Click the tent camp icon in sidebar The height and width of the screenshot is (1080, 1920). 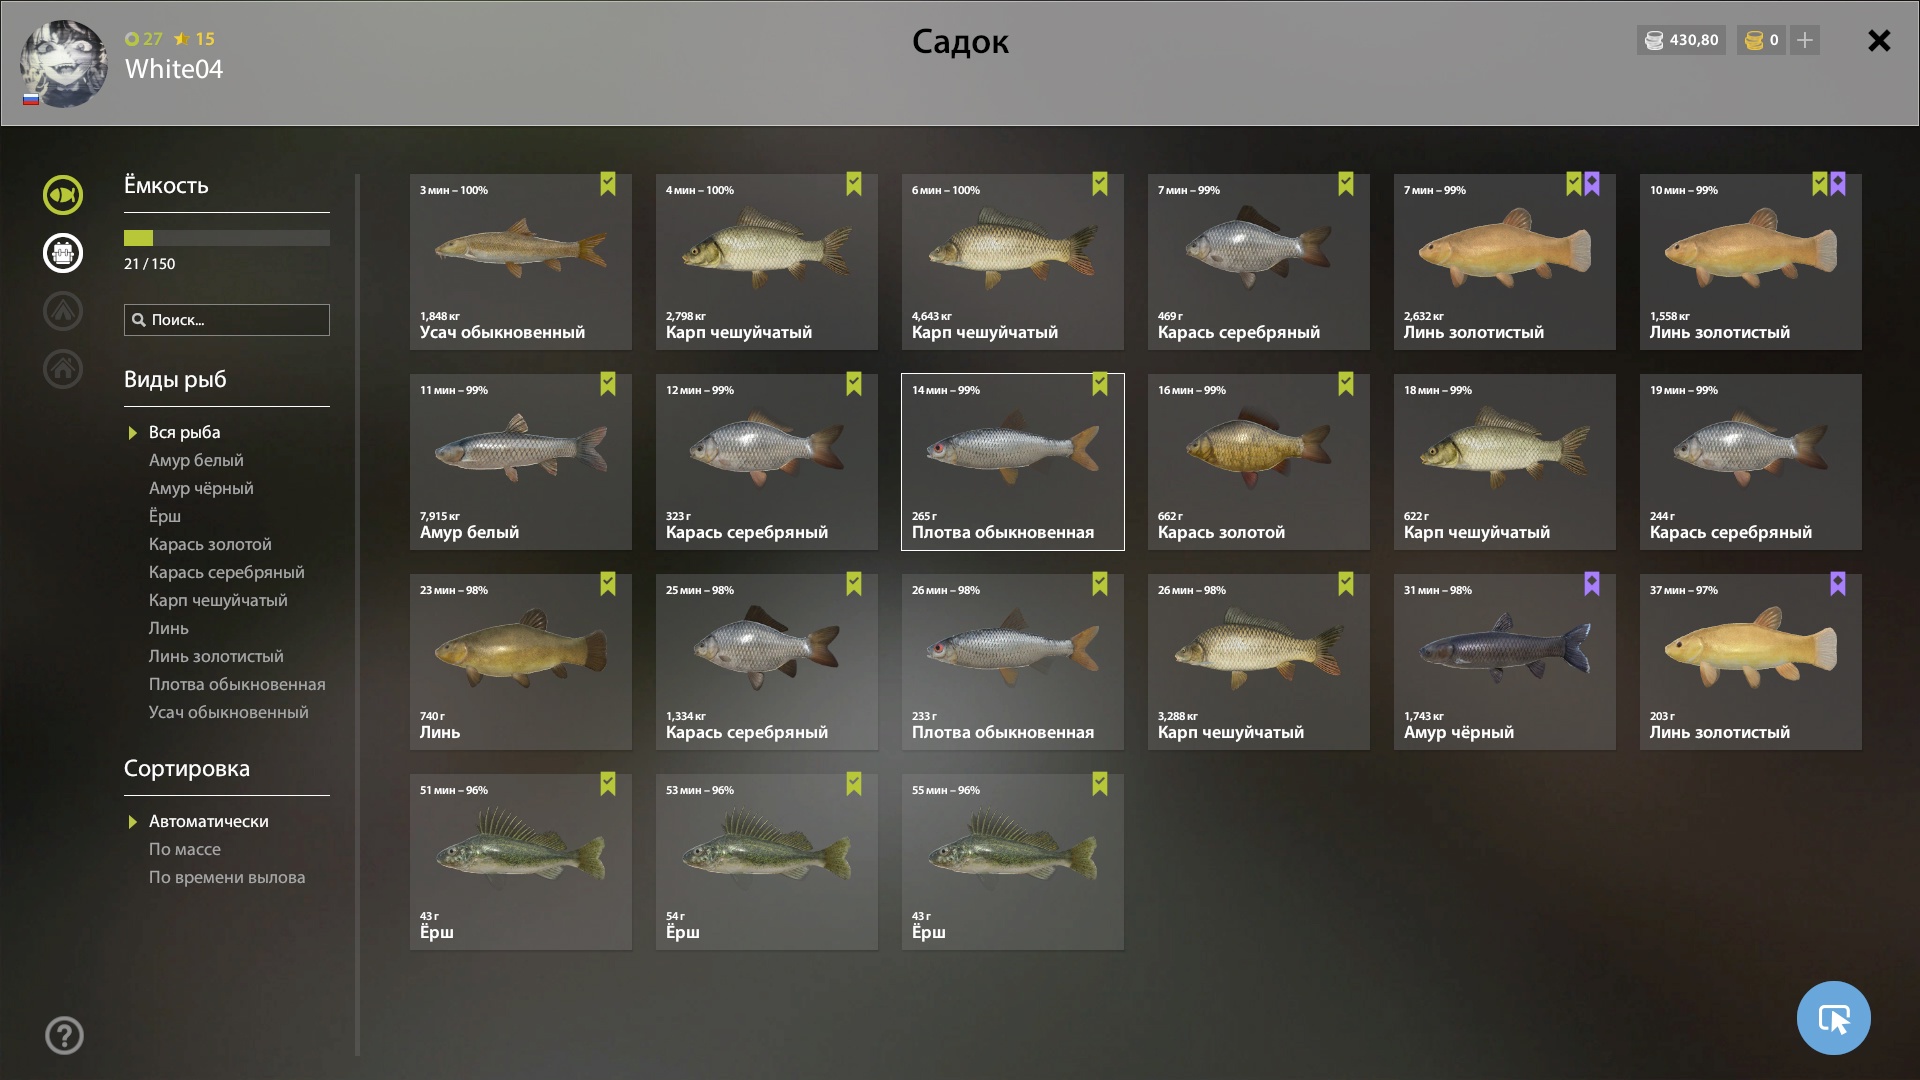click(x=63, y=311)
